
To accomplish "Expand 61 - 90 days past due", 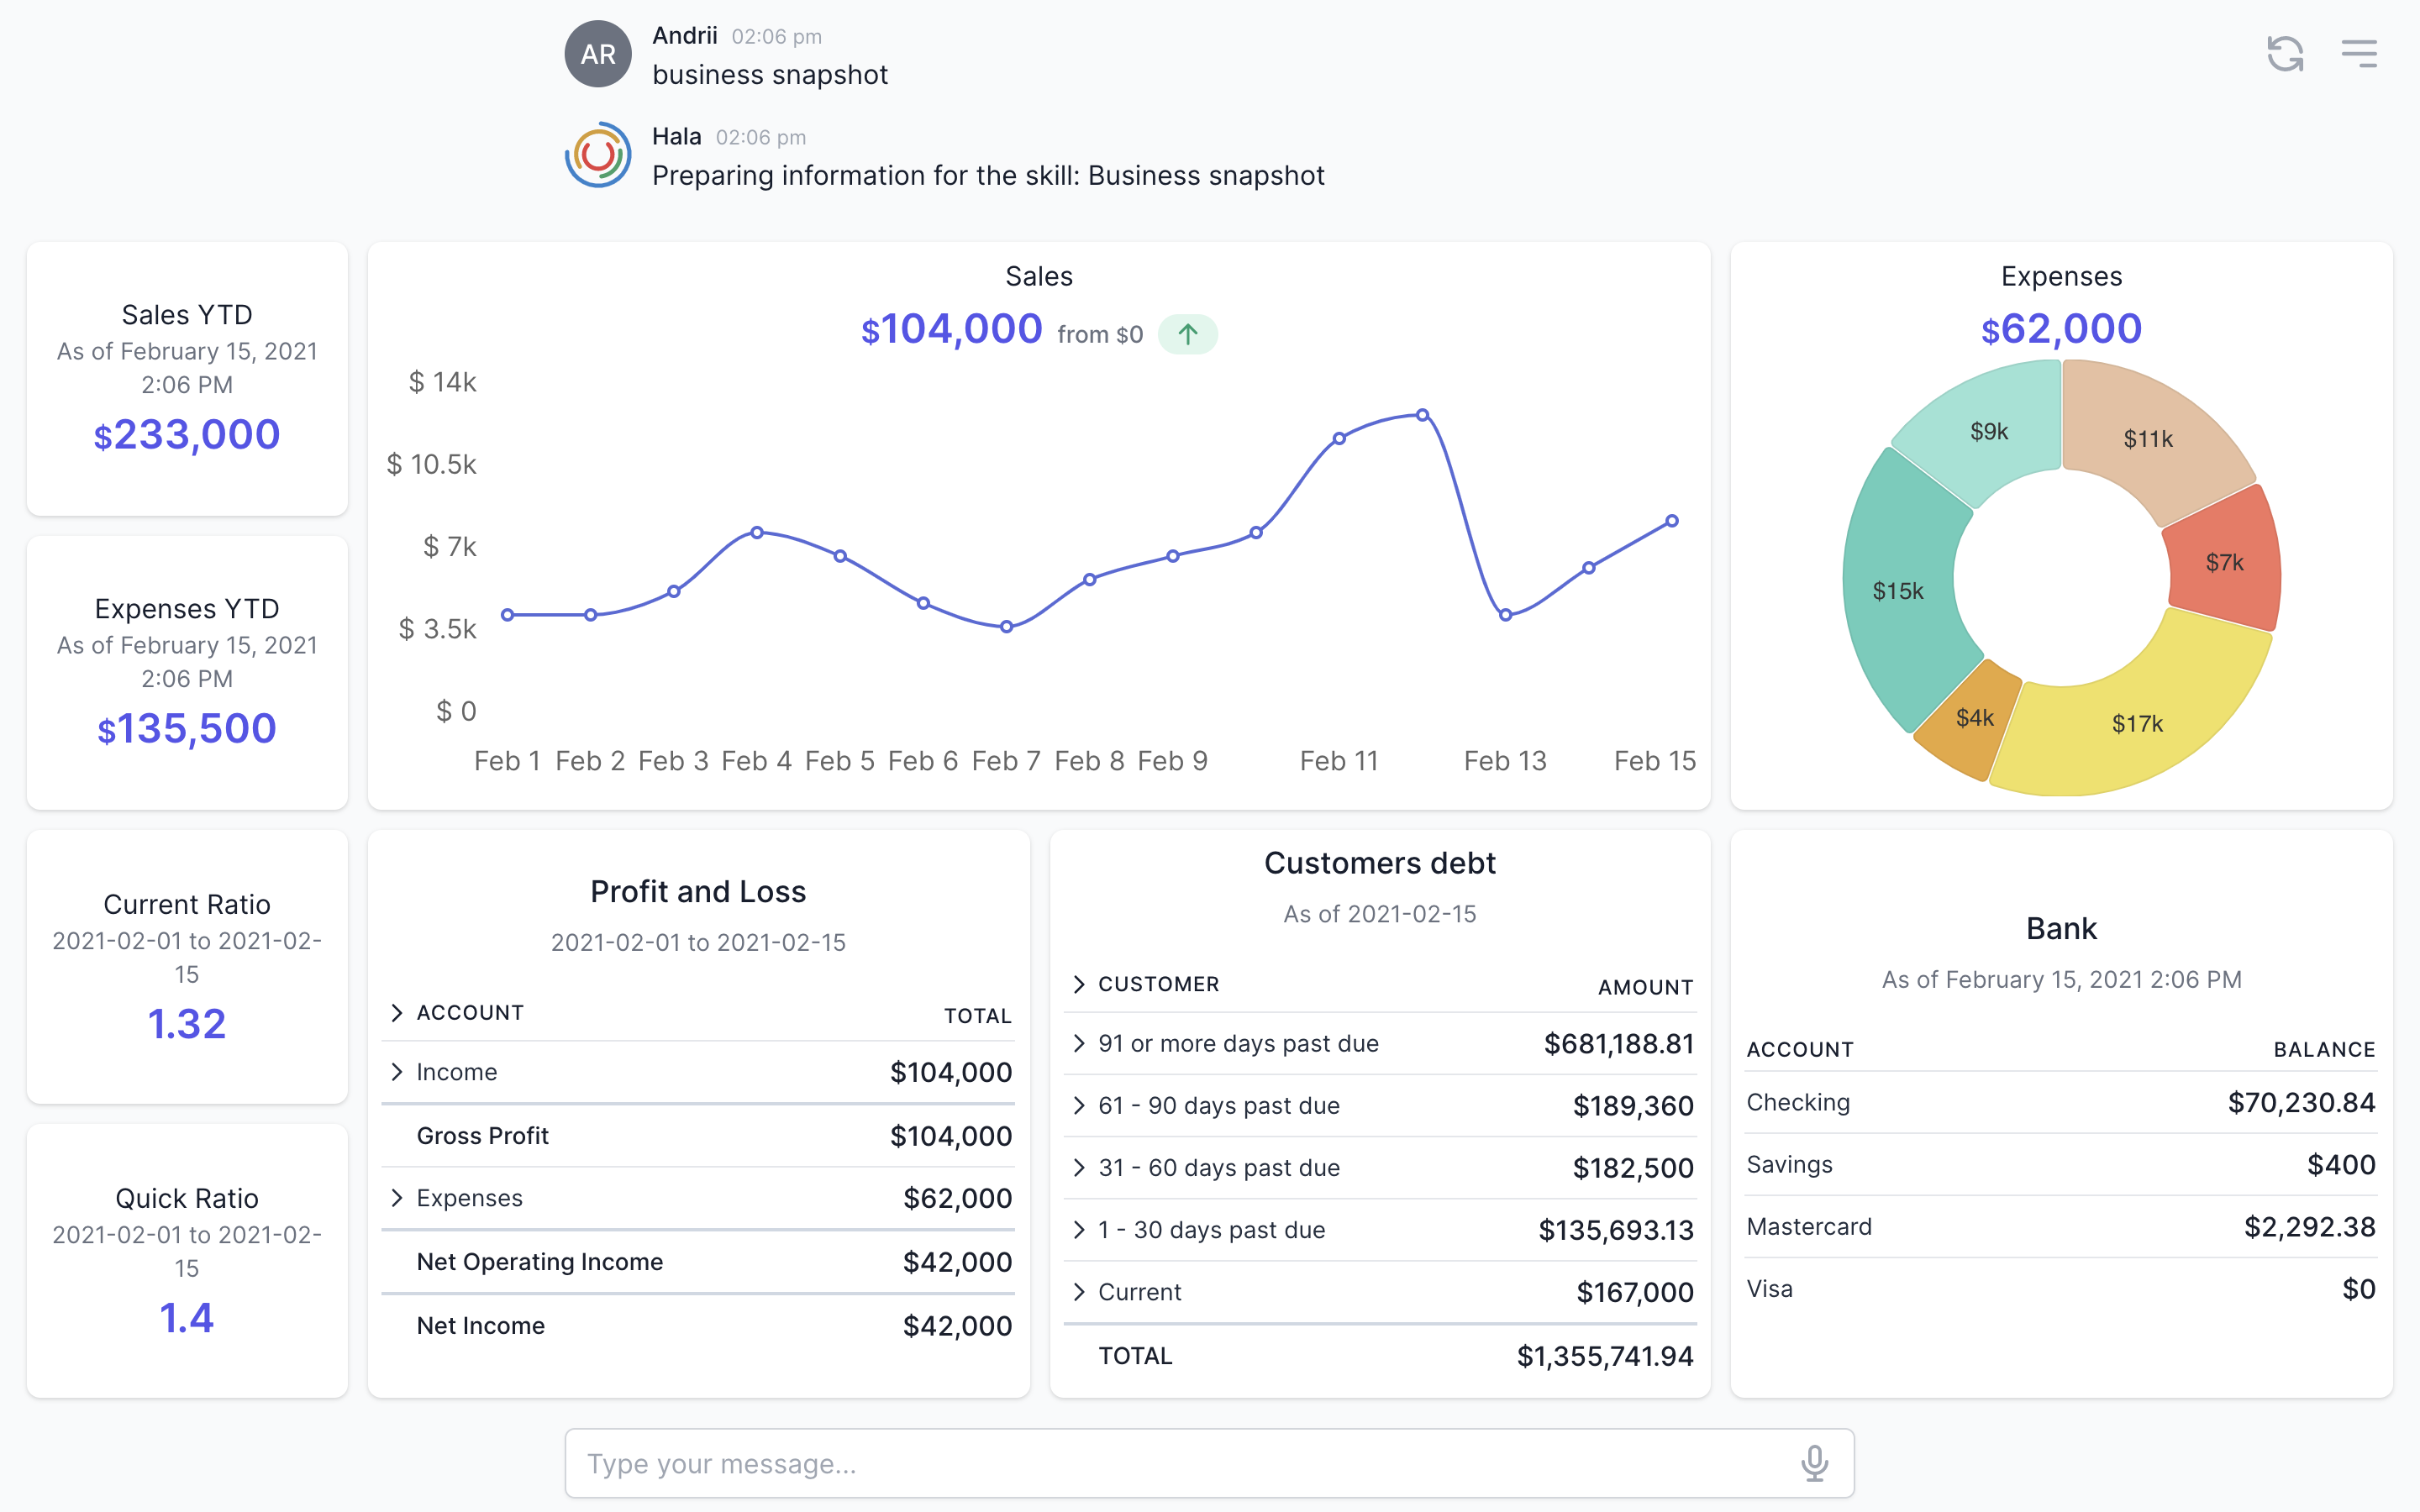I will (1079, 1105).
